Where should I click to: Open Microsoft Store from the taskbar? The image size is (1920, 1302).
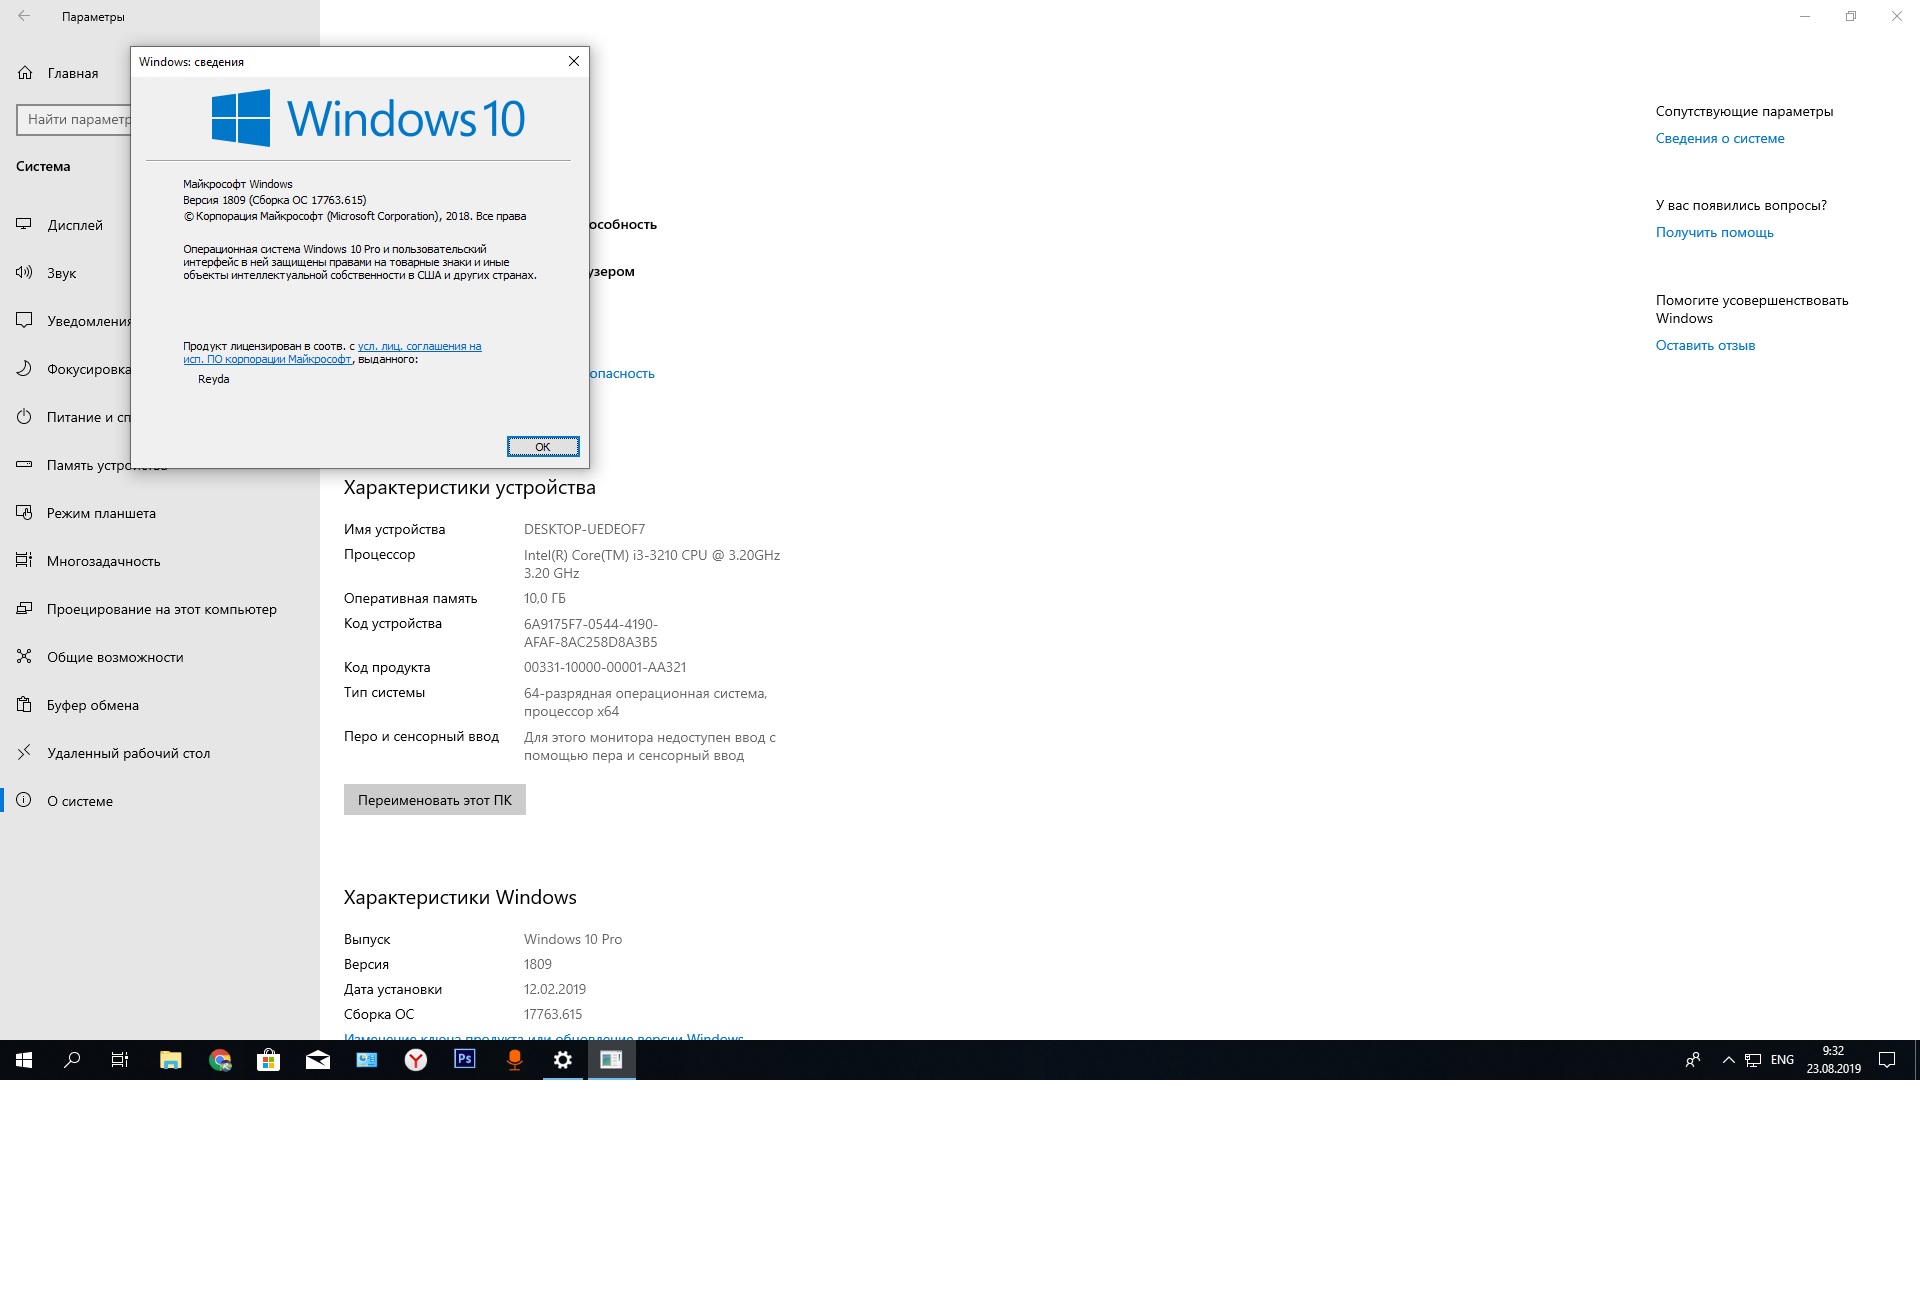click(x=269, y=1060)
